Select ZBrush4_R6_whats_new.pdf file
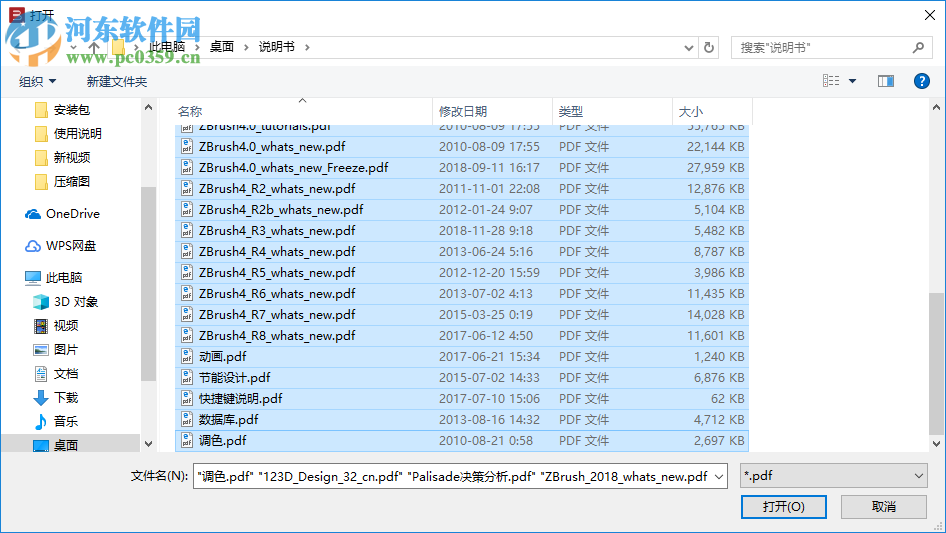Viewport: 946px width, 533px height. point(462,294)
